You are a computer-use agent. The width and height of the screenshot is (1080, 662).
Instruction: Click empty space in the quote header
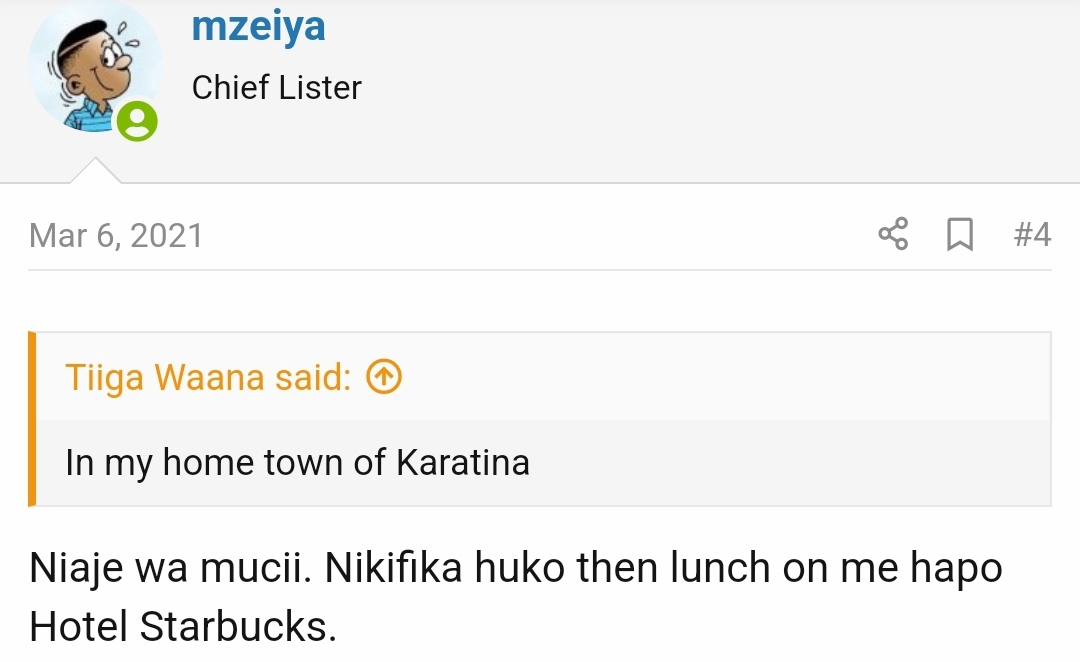pyautogui.click(x=720, y=378)
